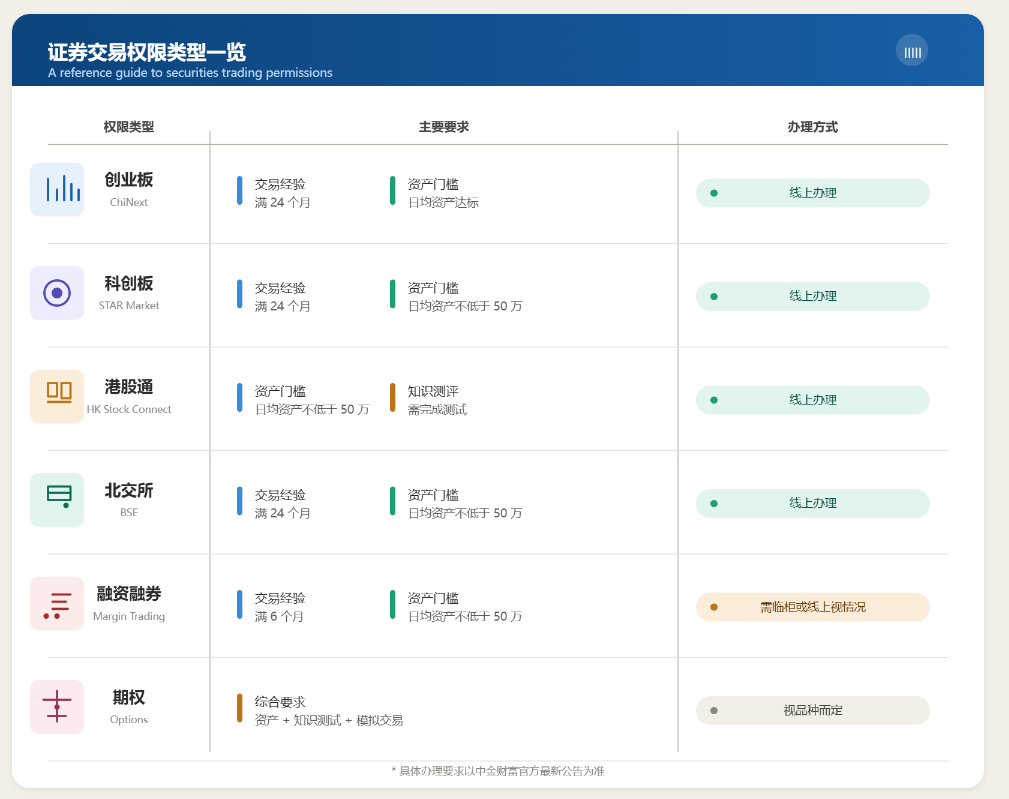1009x799 pixels.
Task: Click 综合要求 label in 期权 row
Action: point(280,702)
